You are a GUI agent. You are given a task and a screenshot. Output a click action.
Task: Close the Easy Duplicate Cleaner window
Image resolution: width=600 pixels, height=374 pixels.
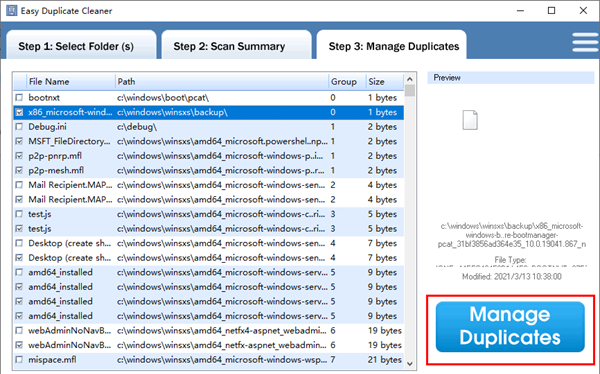[583, 11]
